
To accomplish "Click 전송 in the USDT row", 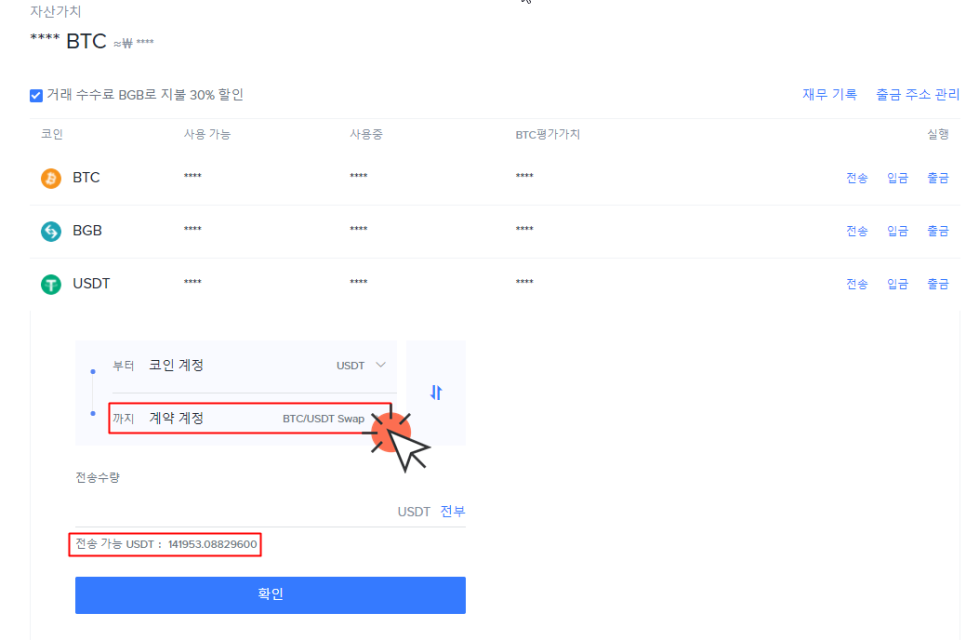I will pos(857,284).
